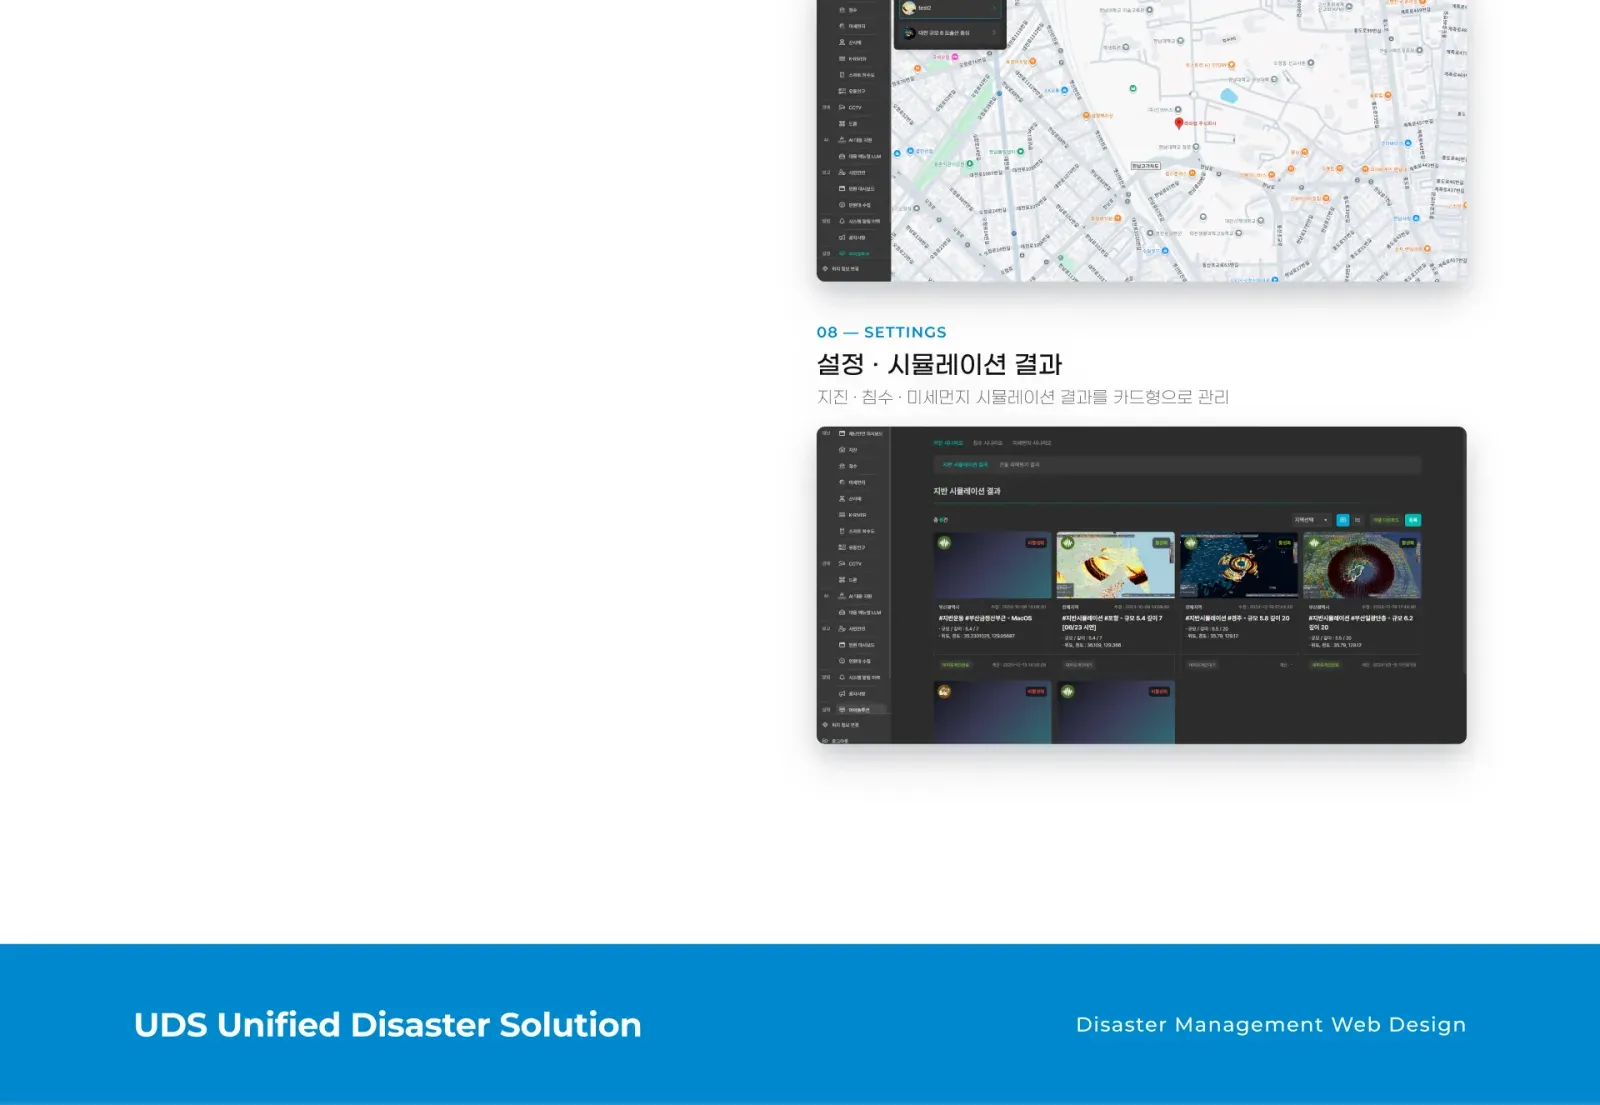Viewport: 1600px width, 1105px height.
Task: Click the waveform icon on the 규모 6.2 card
Action: click(1314, 543)
